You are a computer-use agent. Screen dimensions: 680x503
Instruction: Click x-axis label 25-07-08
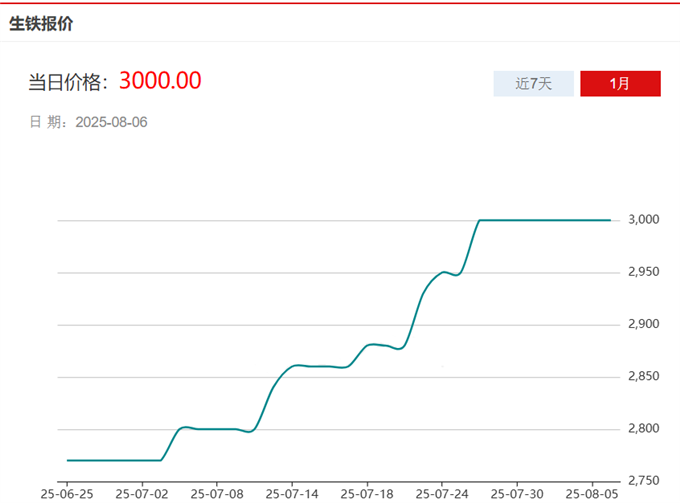pos(216,493)
